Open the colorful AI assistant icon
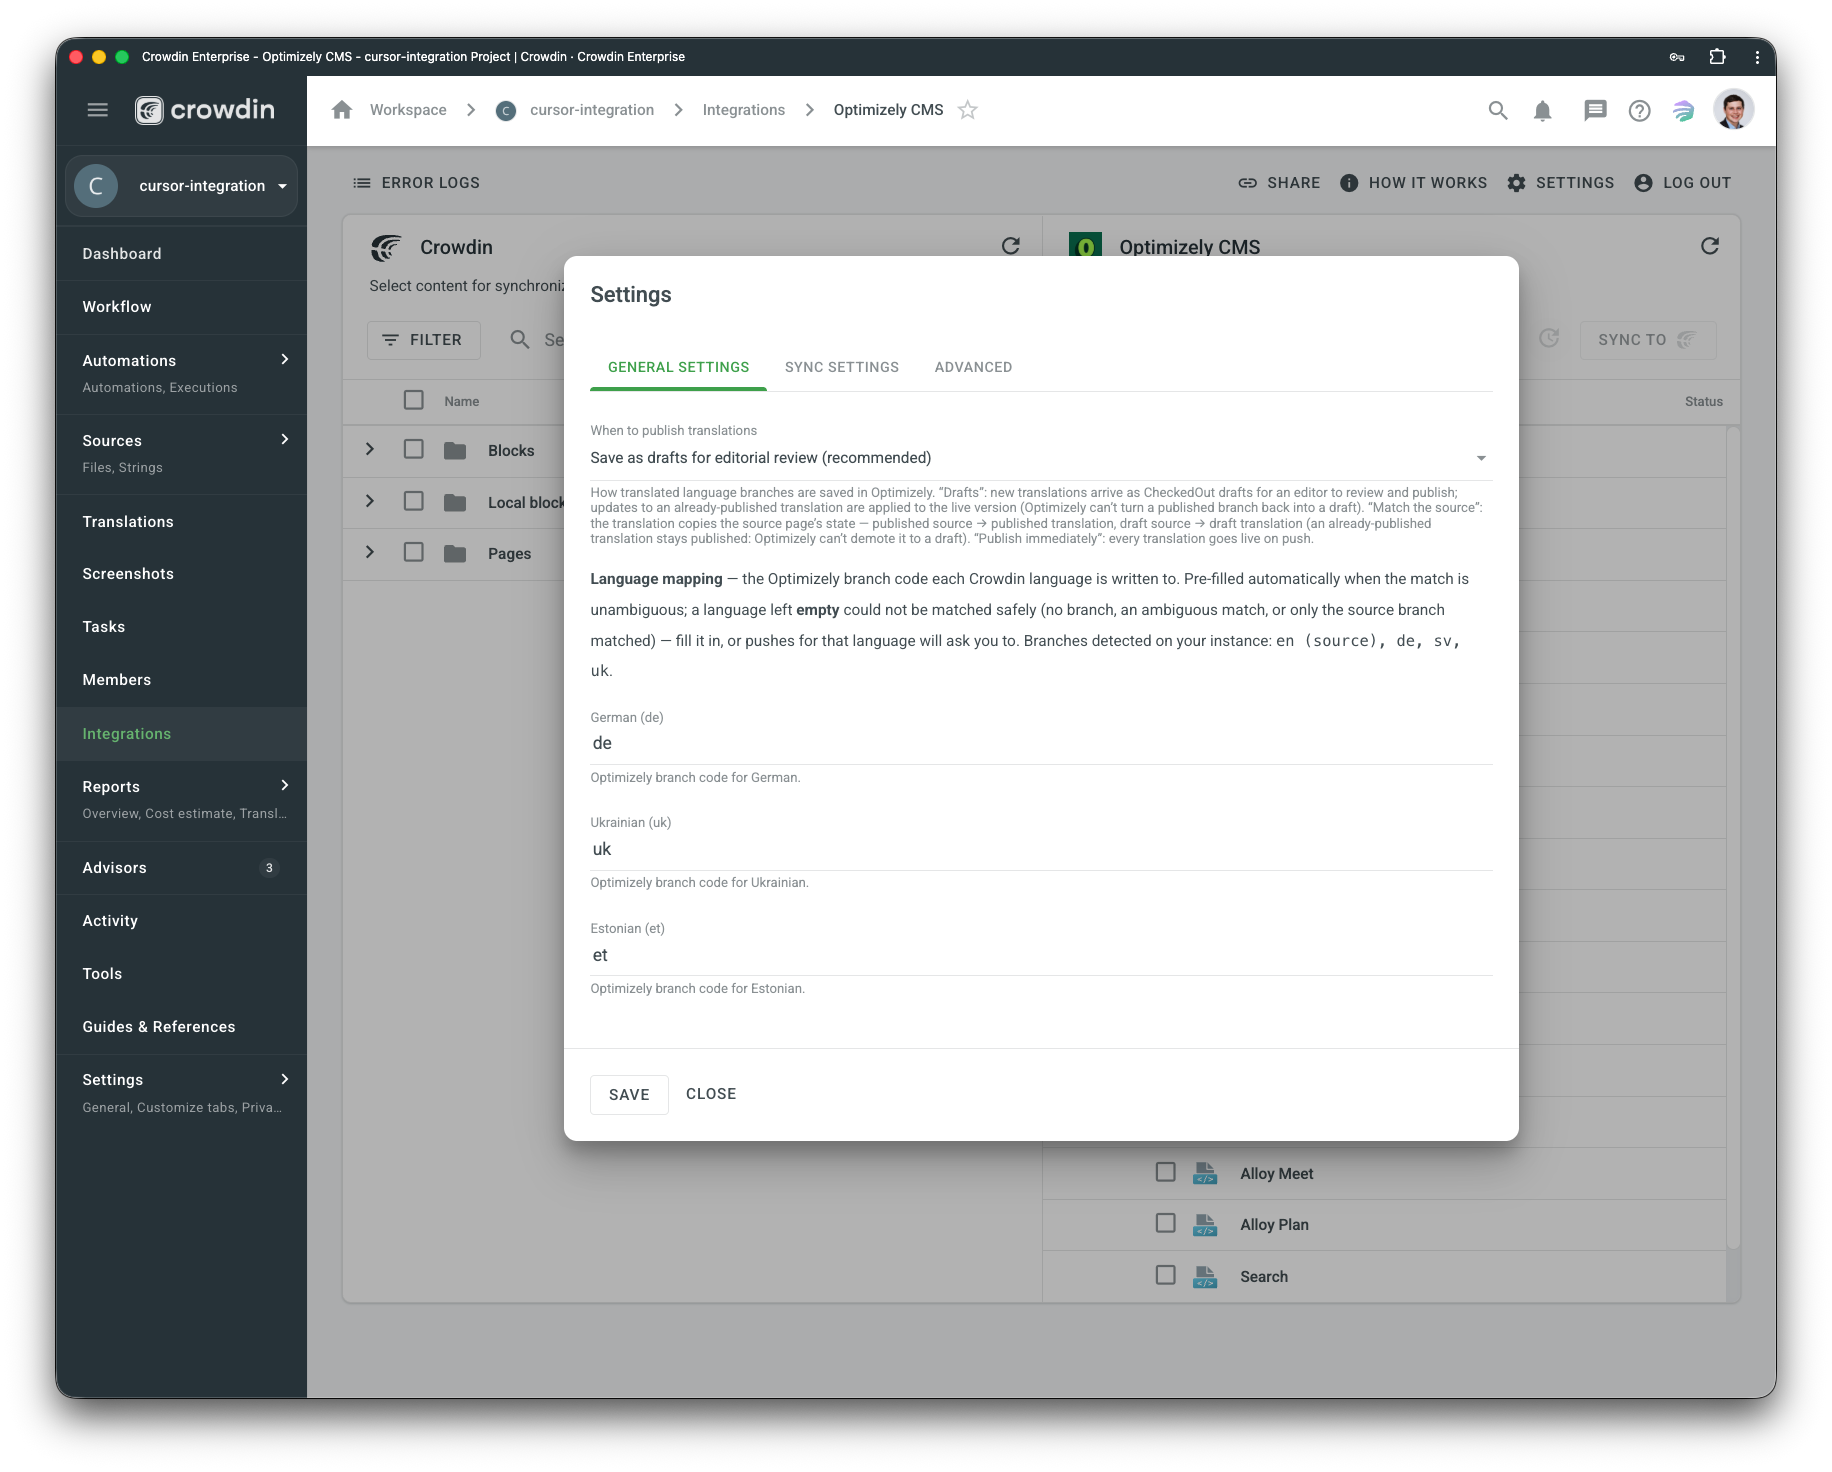1832x1472 pixels. [x=1685, y=111]
